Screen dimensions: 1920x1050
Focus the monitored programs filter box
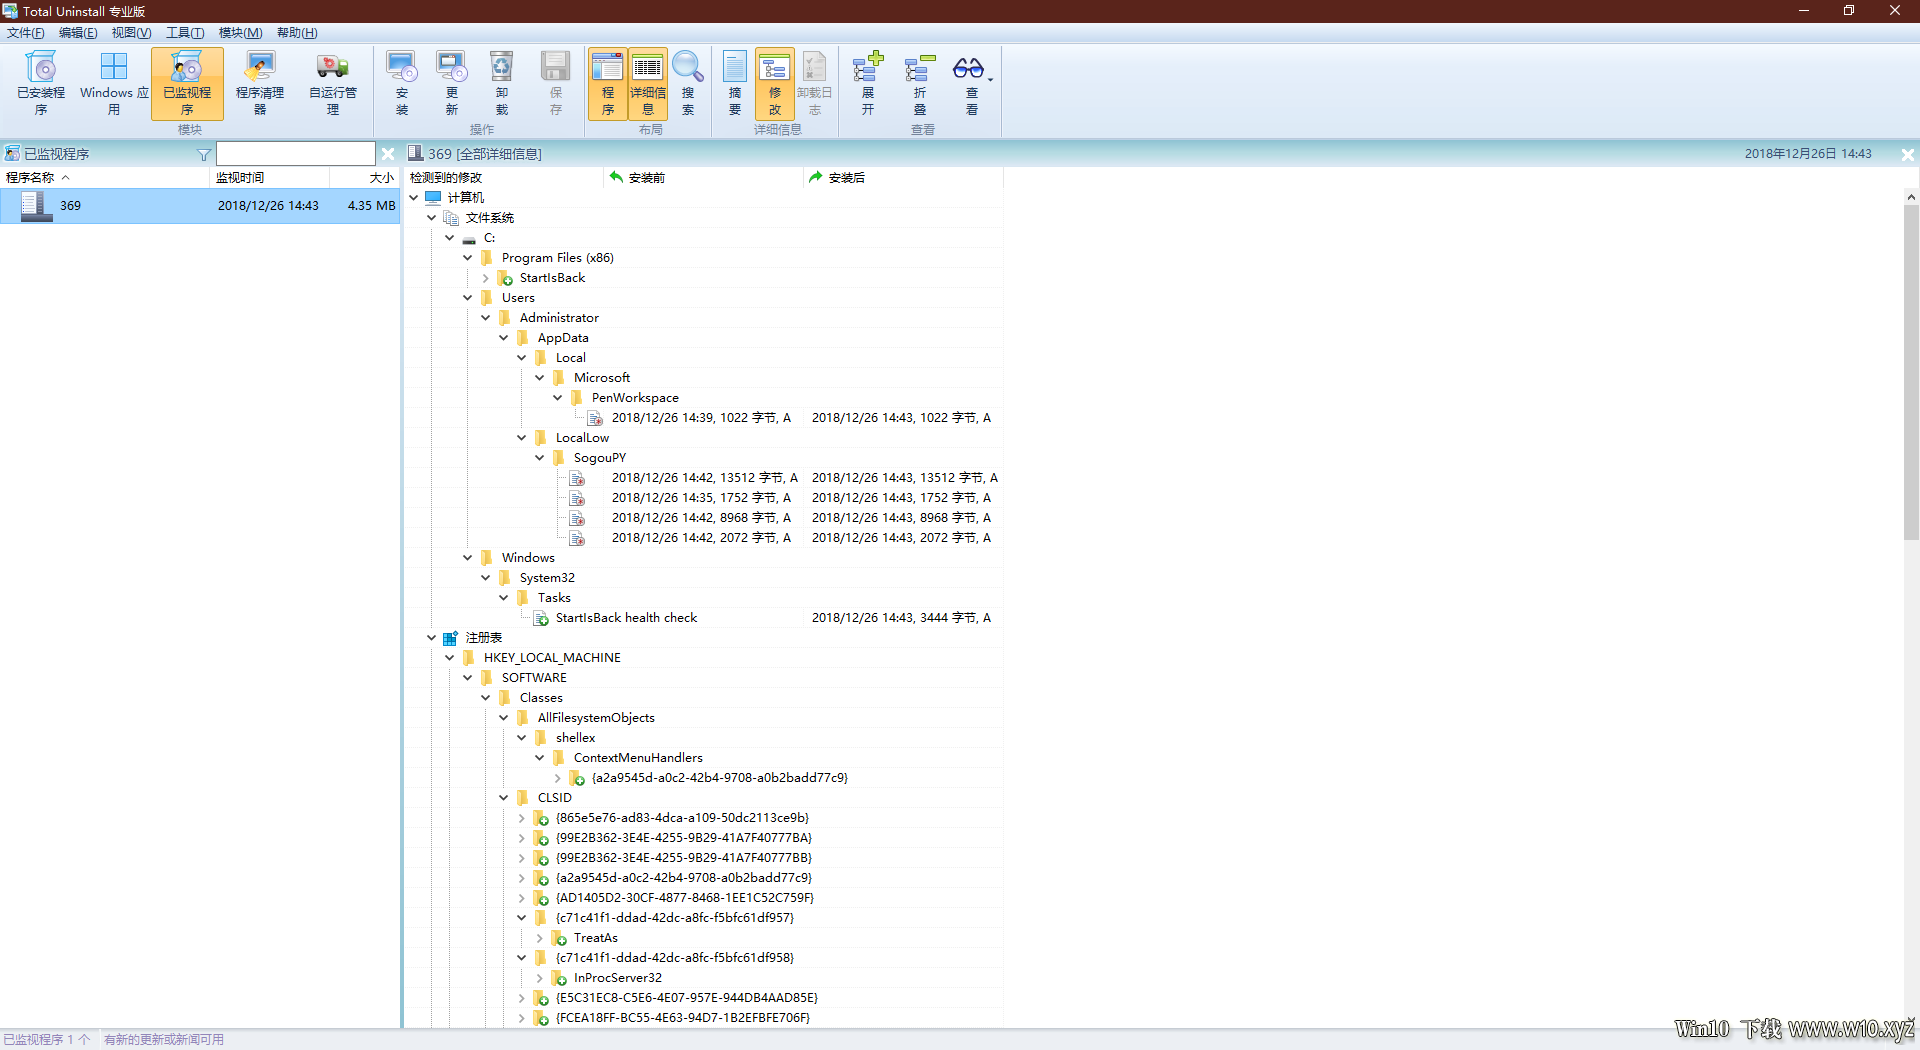coord(296,153)
